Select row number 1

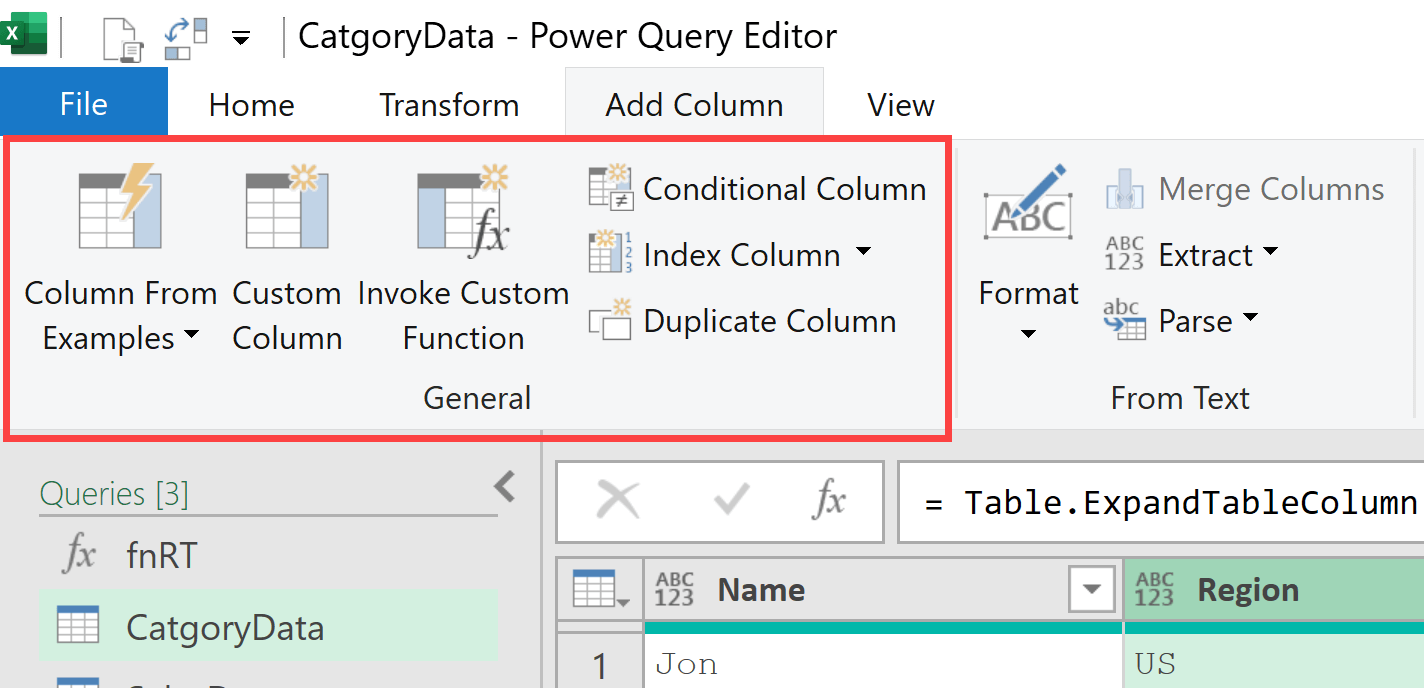(x=600, y=664)
